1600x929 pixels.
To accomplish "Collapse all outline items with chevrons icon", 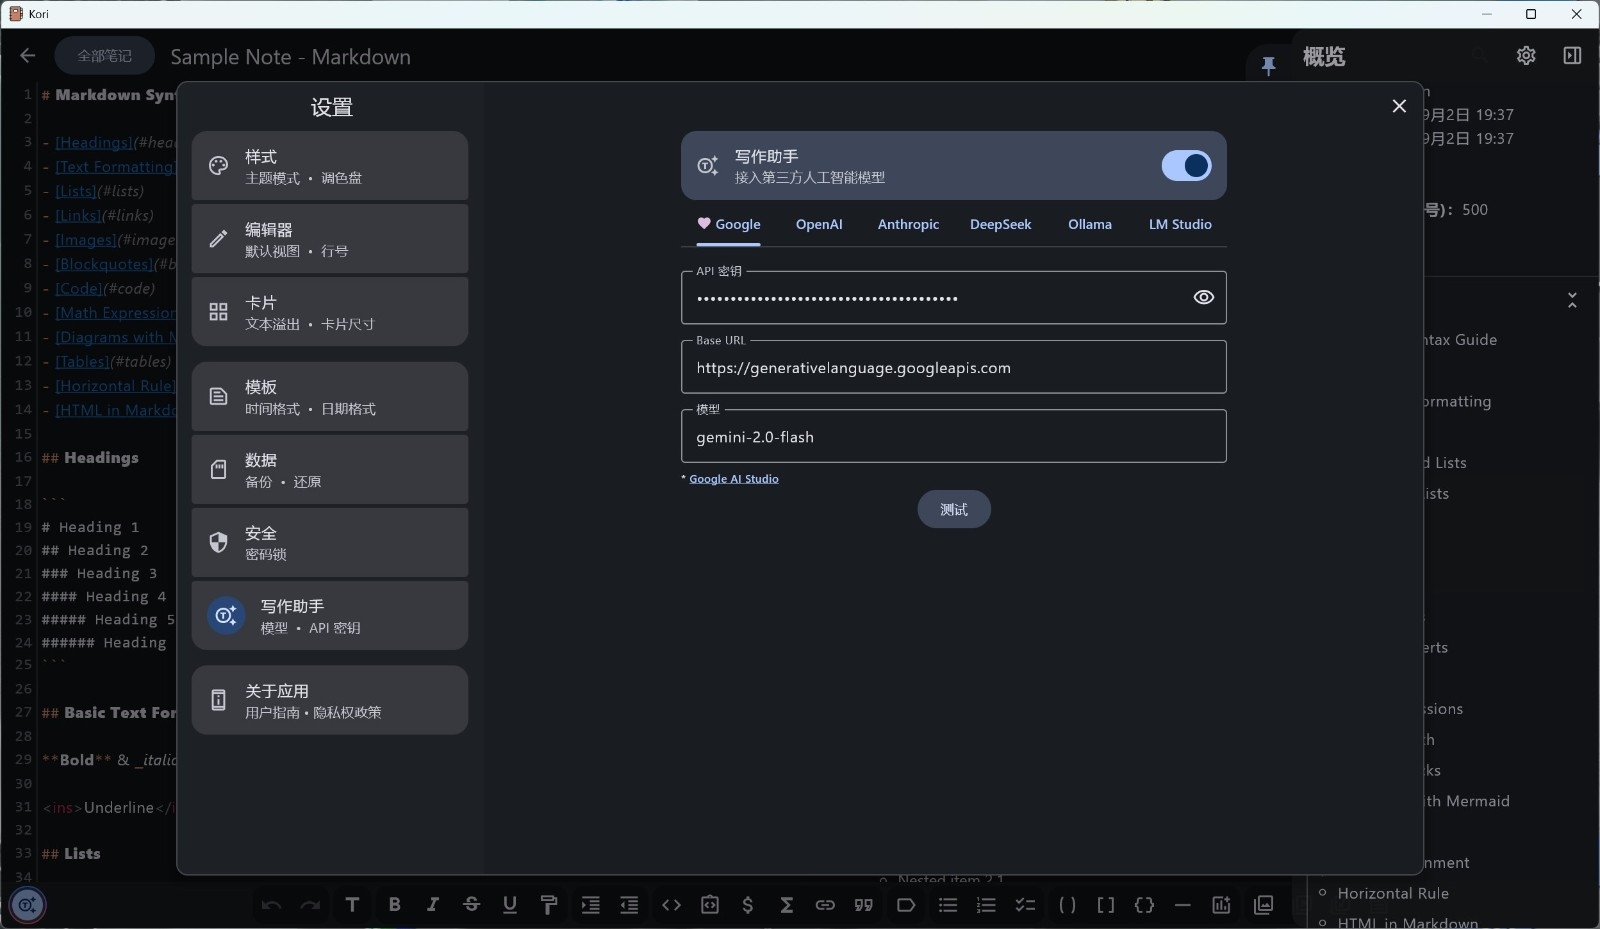I will coord(1572,300).
